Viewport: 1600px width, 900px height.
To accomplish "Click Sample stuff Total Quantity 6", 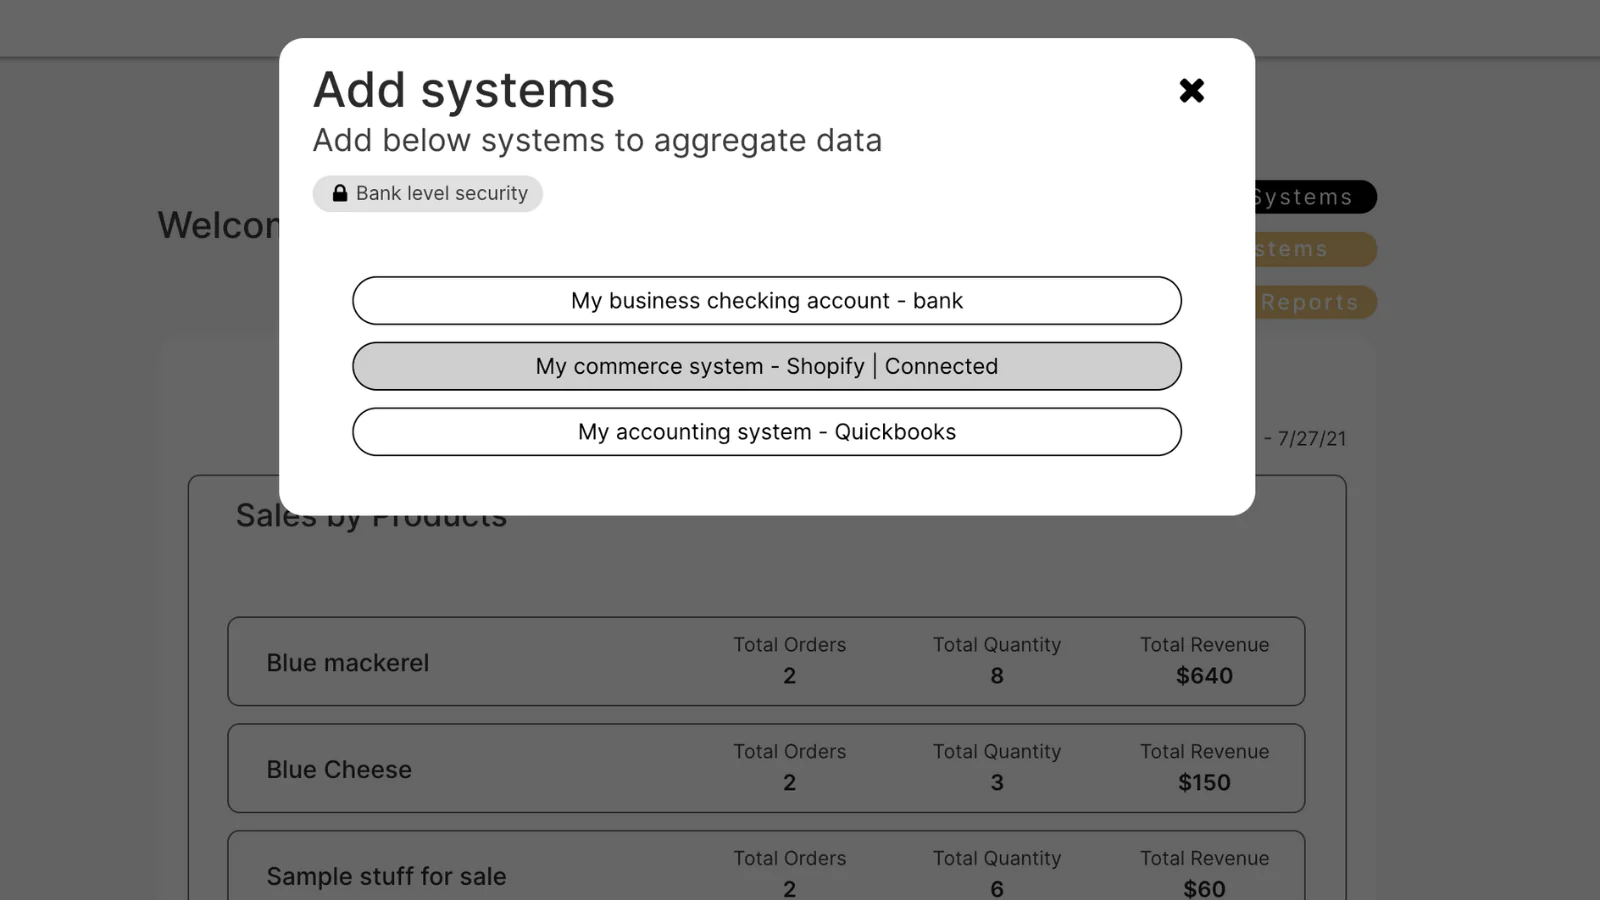I will click(997, 889).
